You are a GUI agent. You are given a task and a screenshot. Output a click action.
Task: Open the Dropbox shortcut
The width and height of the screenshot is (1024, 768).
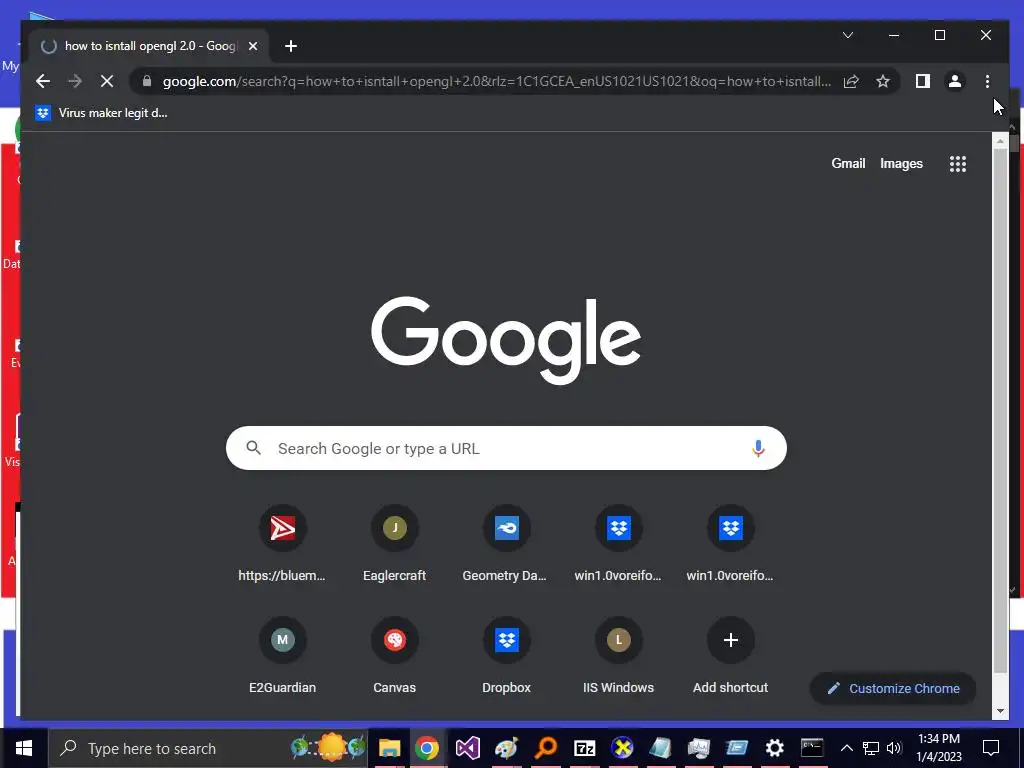point(506,656)
